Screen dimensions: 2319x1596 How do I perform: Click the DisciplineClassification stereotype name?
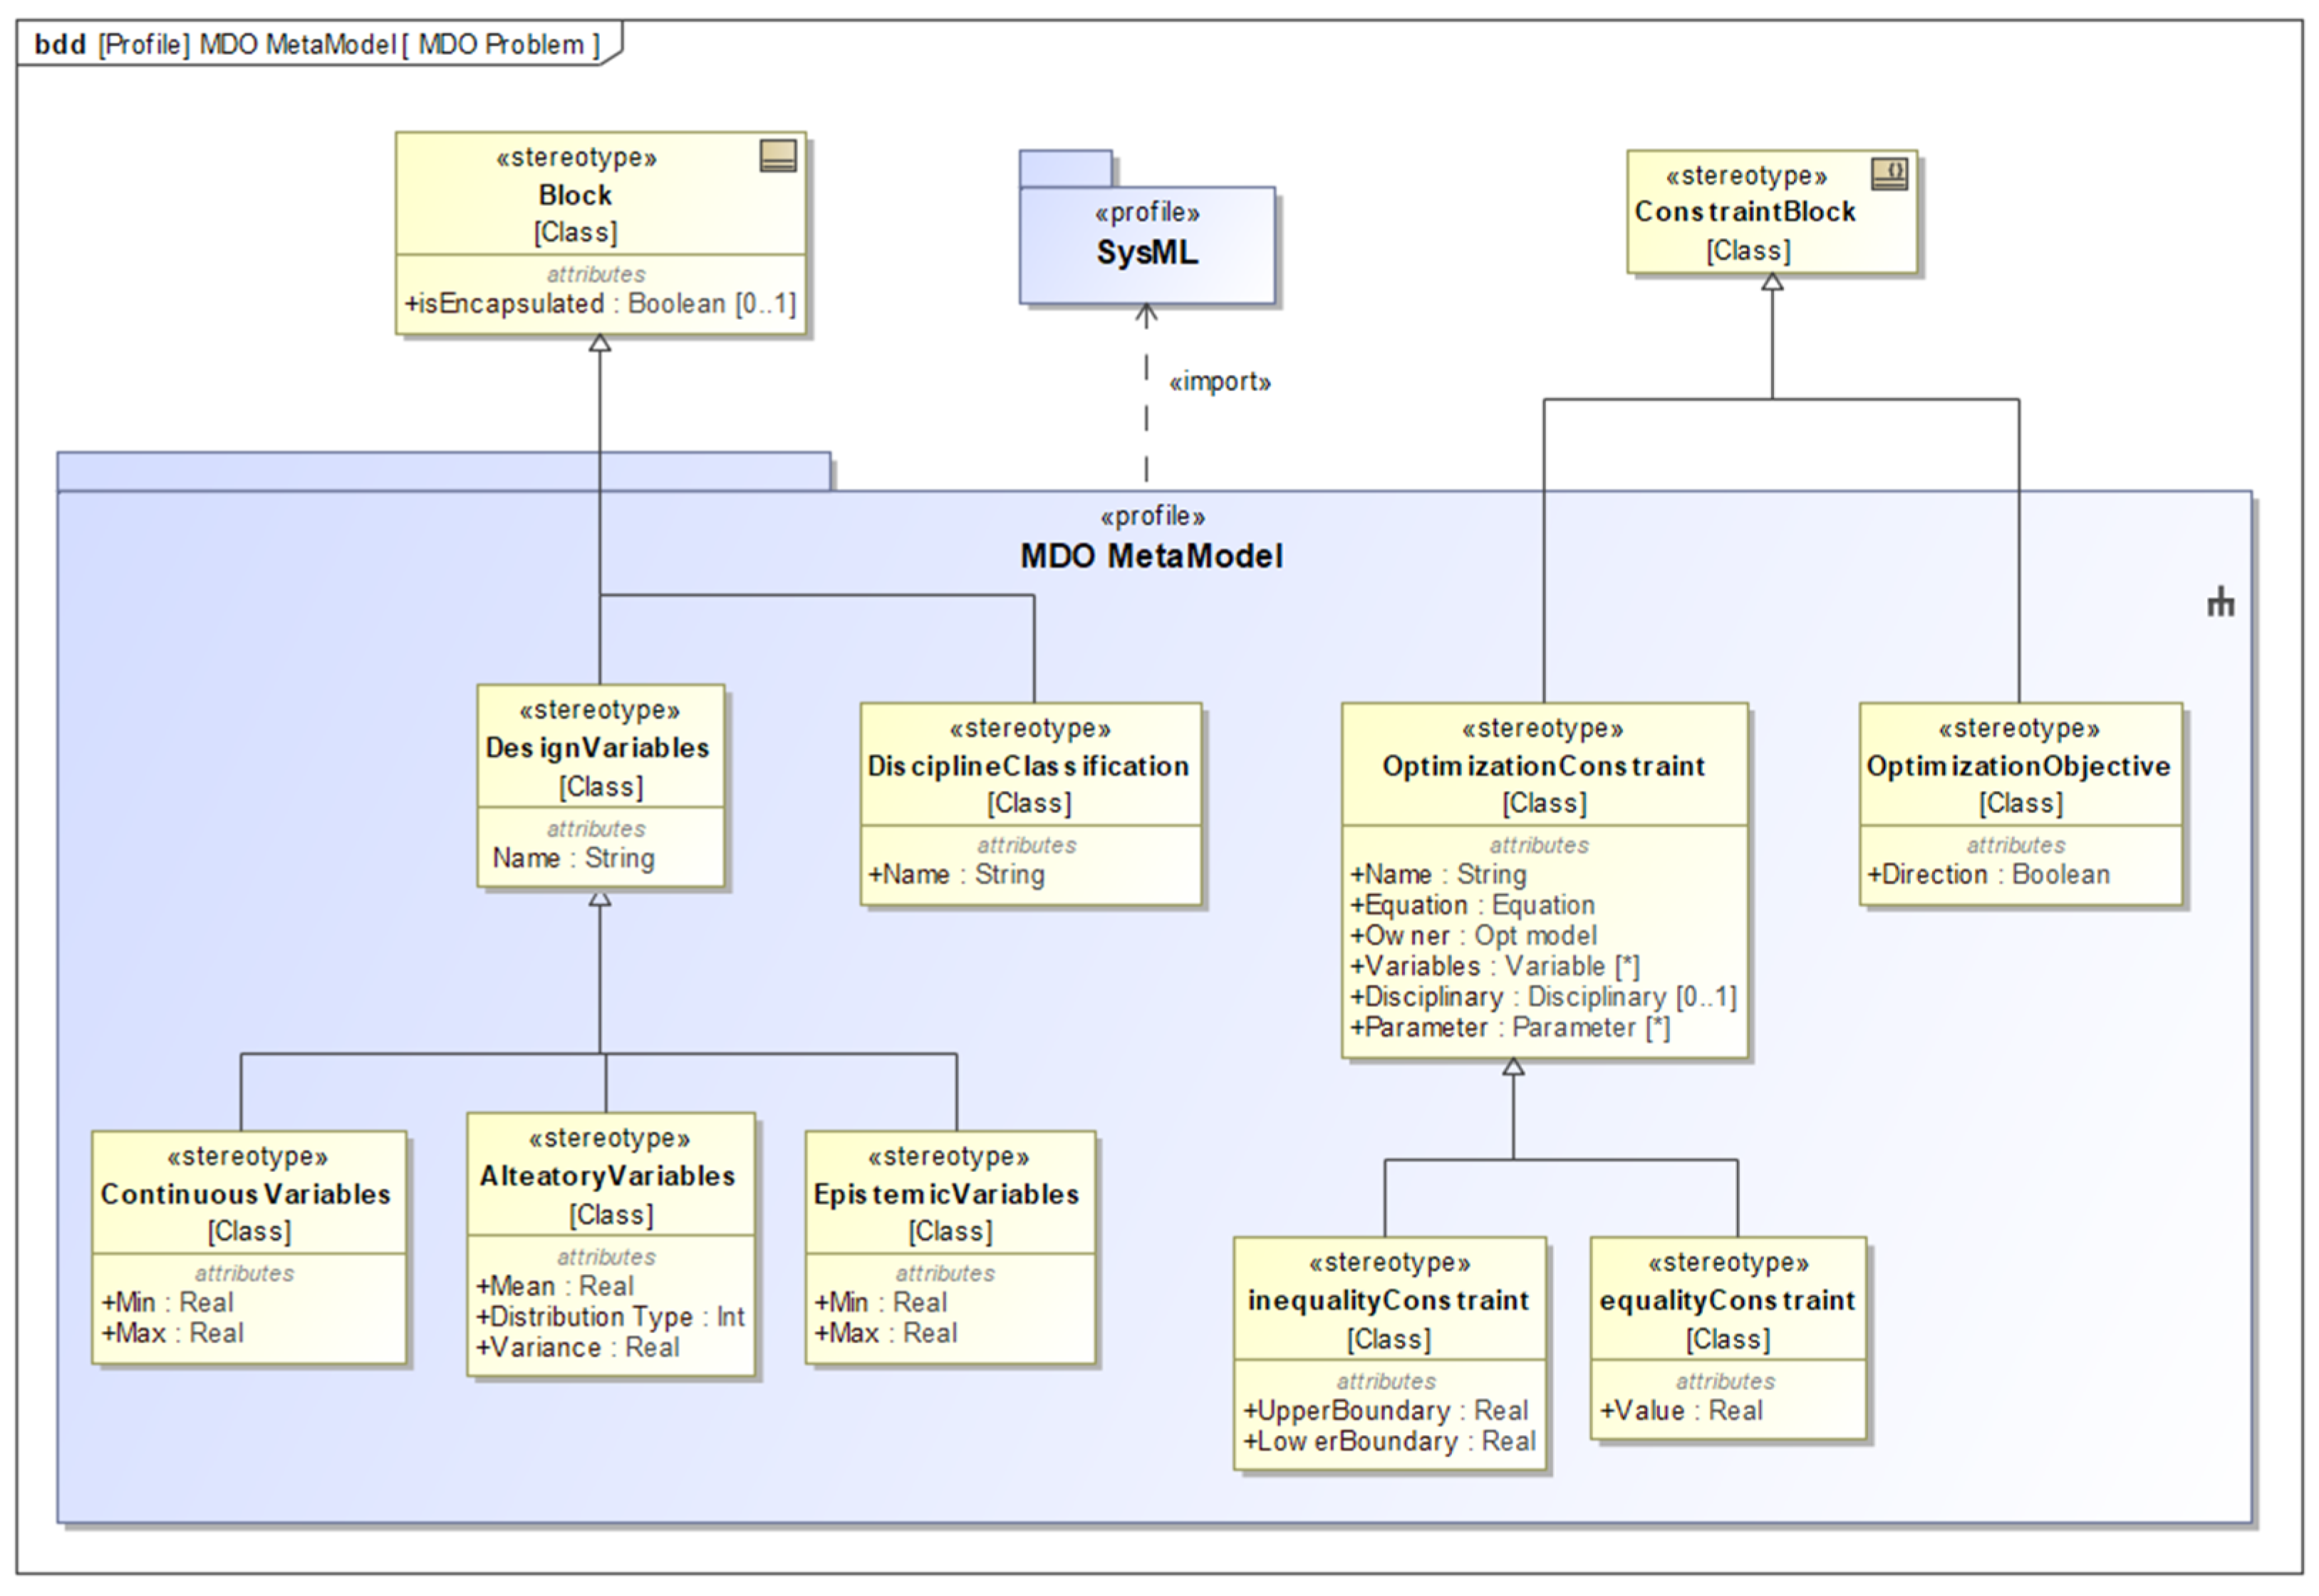pos(1028,766)
